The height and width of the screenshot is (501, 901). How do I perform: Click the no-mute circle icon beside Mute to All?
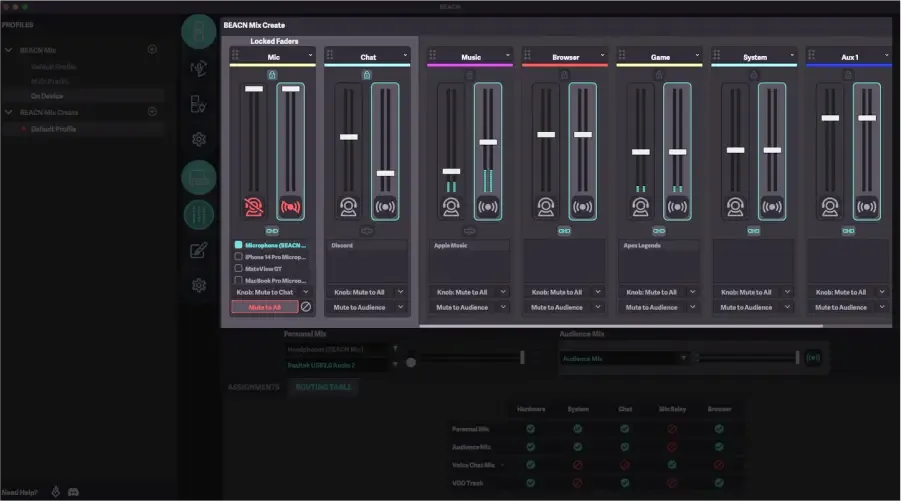click(x=306, y=307)
